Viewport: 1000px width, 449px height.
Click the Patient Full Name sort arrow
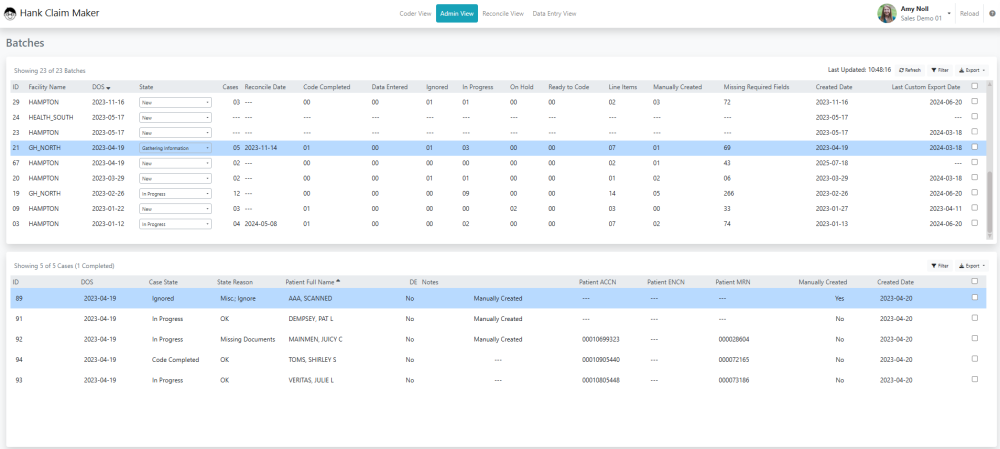[x=337, y=282]
